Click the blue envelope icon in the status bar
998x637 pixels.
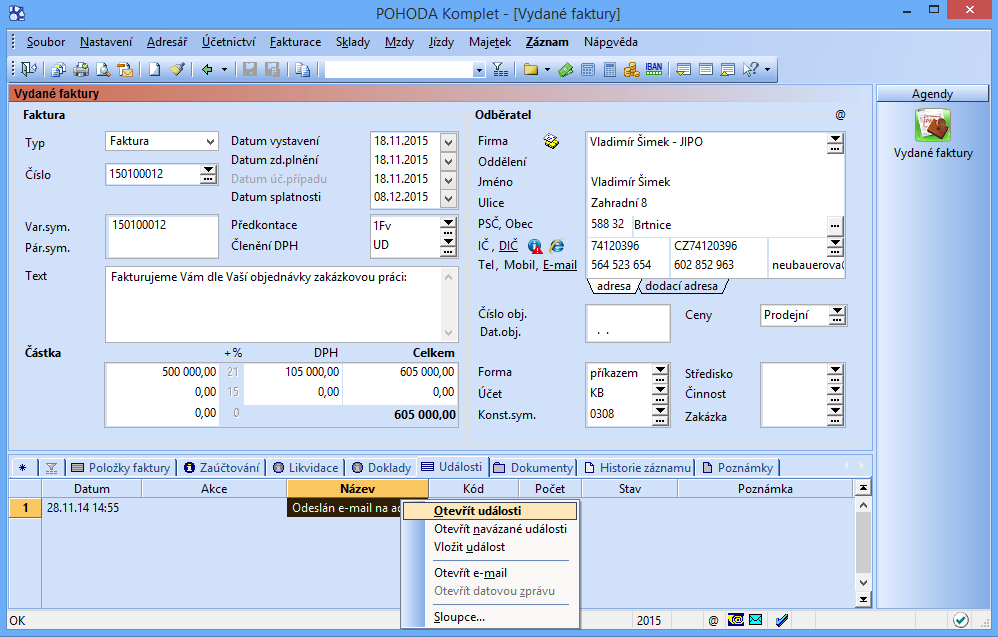(756, 620)
